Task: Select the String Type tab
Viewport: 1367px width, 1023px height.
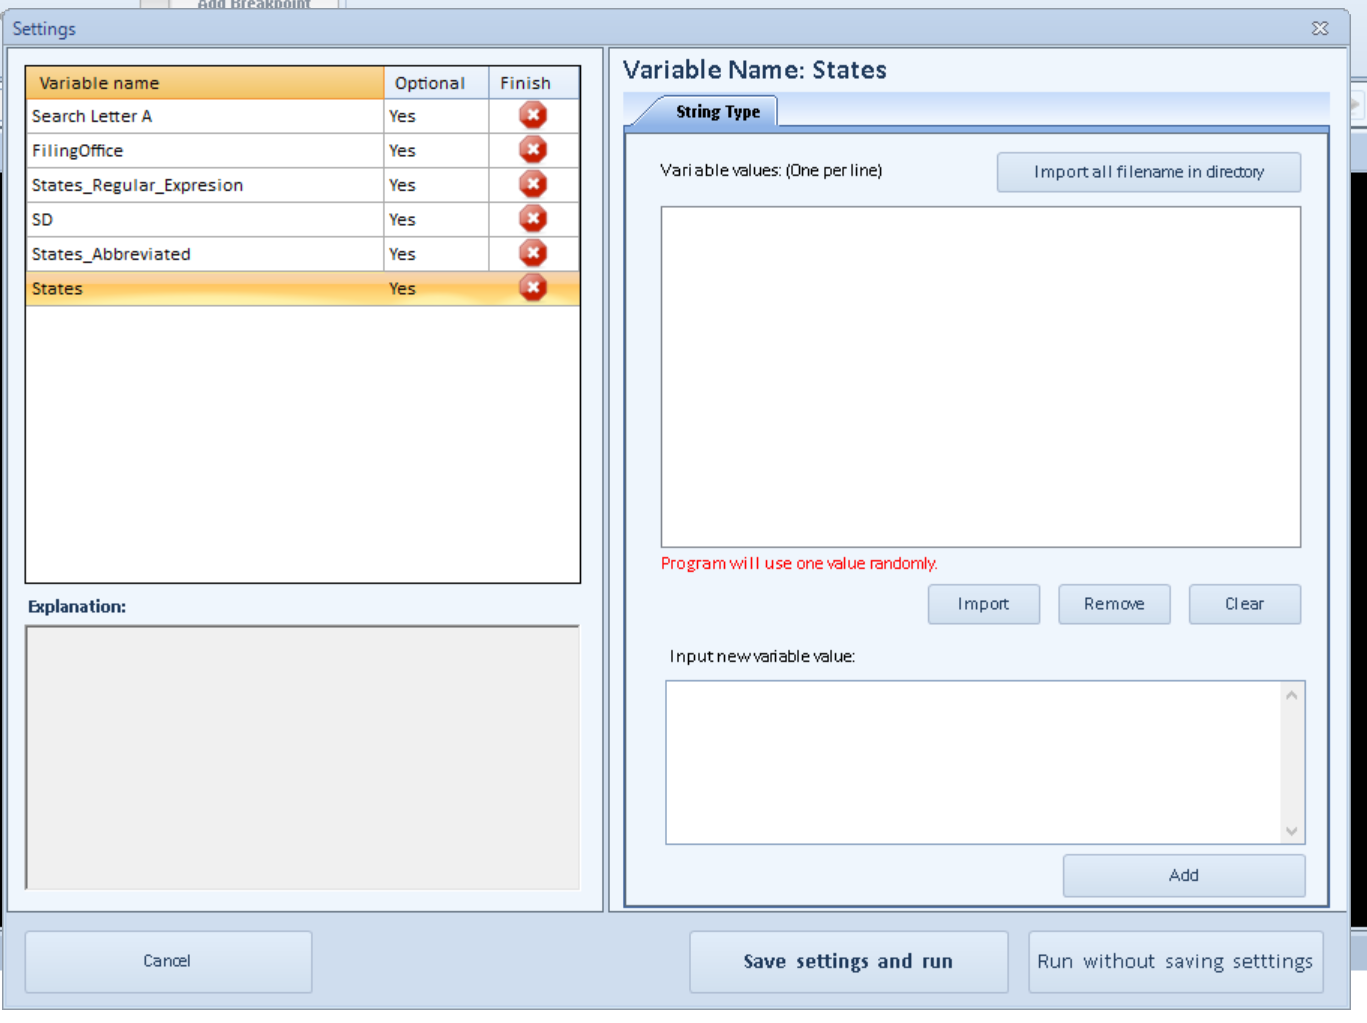Action: [717, 112]
